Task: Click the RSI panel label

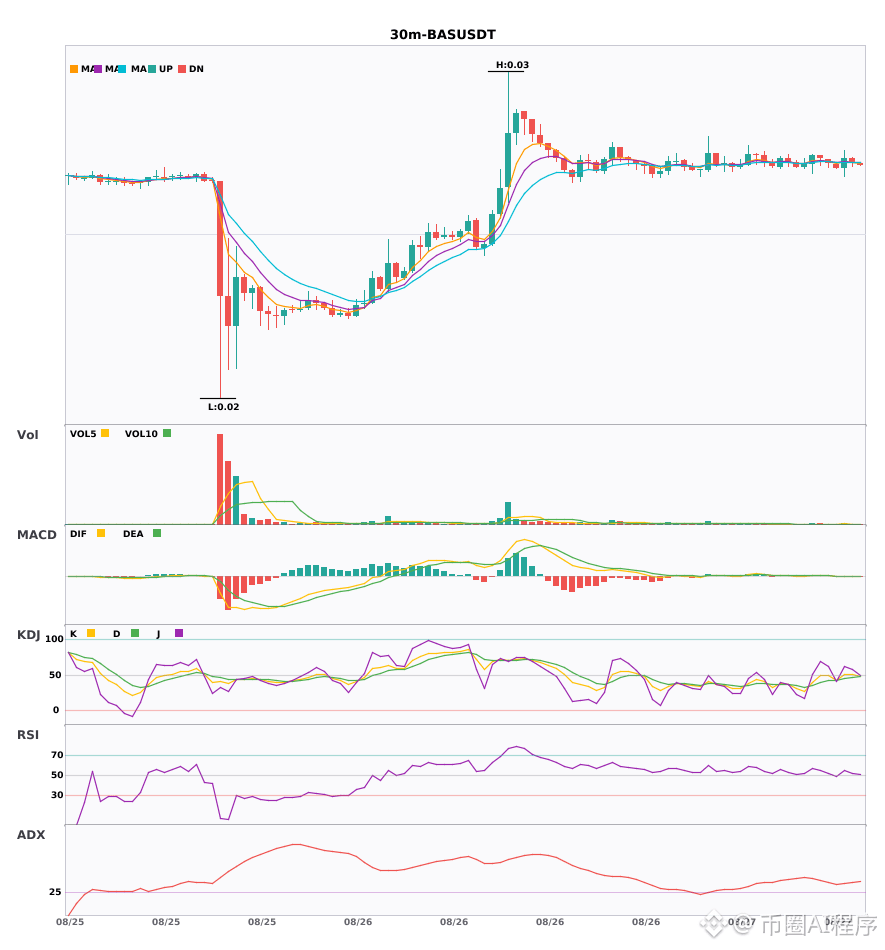Action: tap(28, 735)
